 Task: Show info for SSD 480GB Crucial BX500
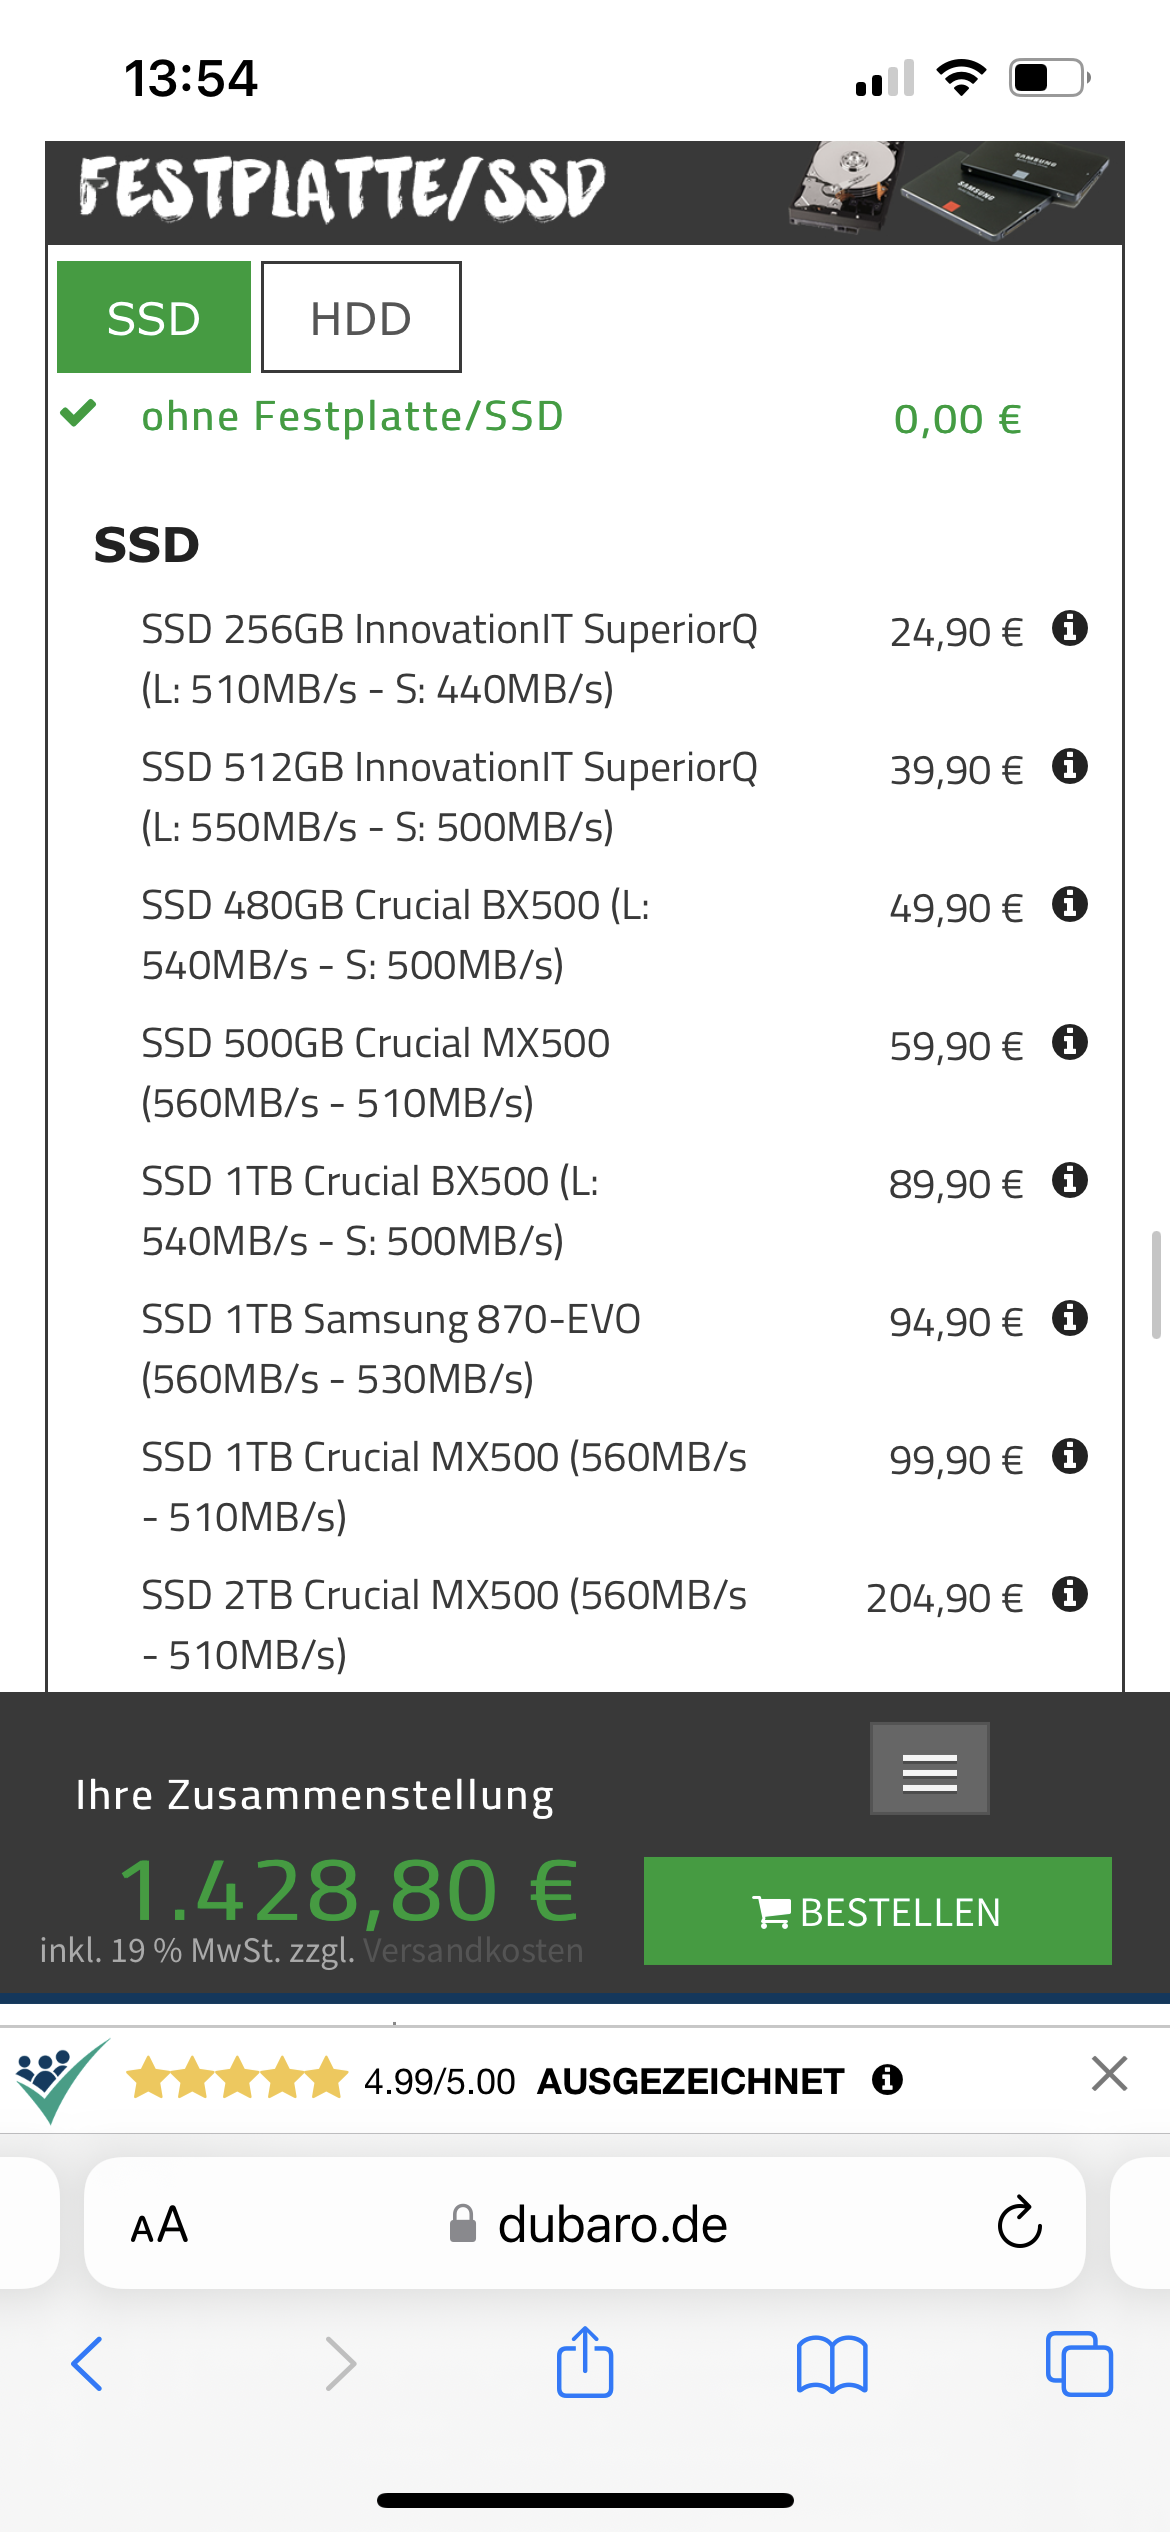[x=1069, y=905]
